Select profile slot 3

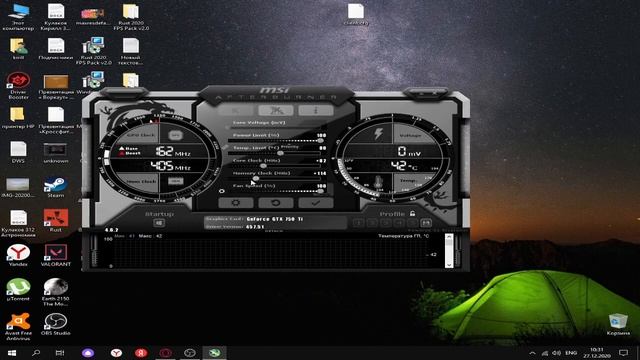tap(386, 223)
